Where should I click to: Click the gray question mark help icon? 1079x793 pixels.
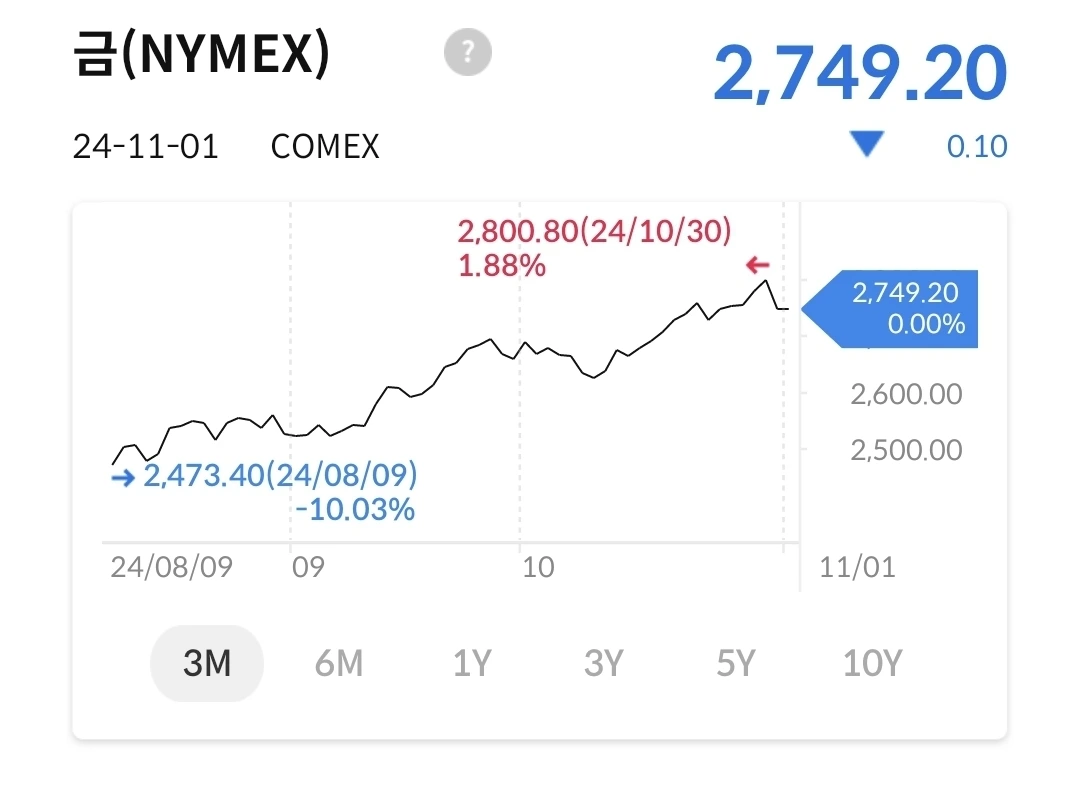click(468, 52)
